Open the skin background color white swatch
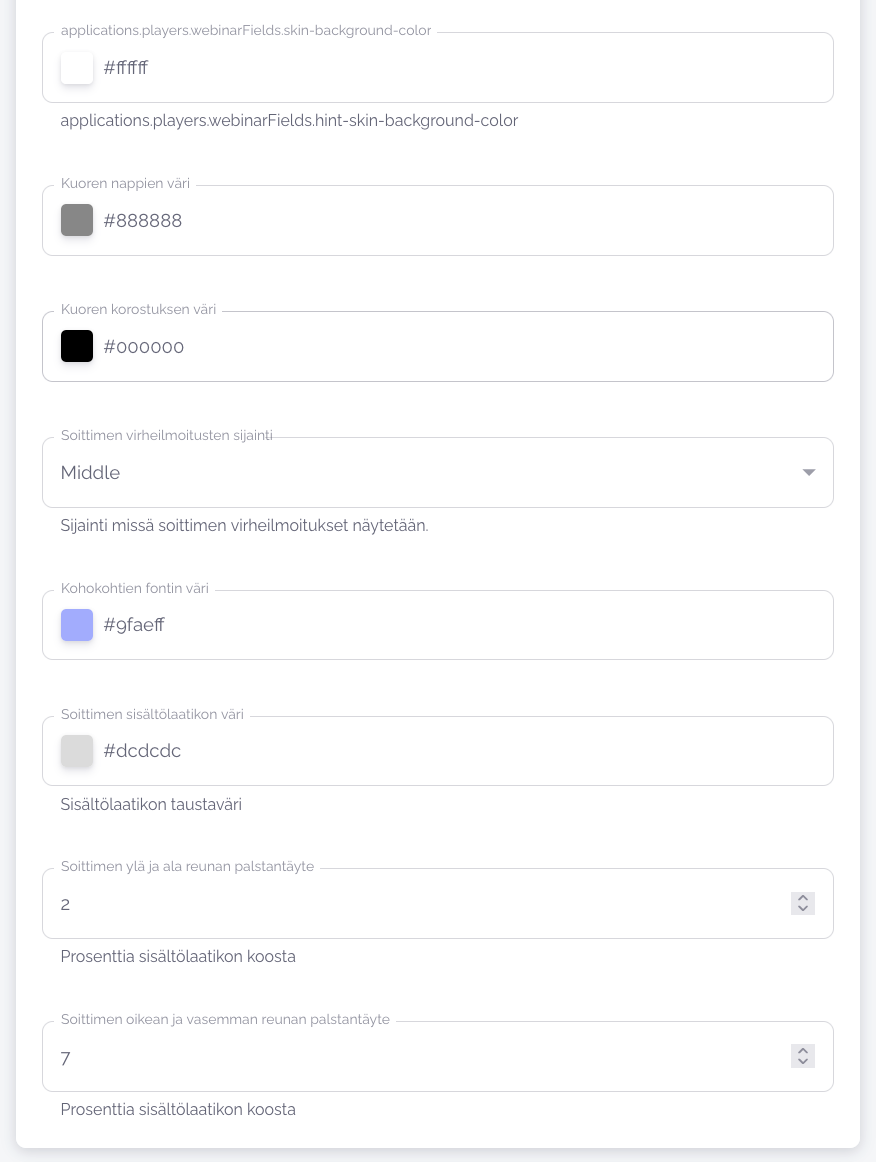The width and height of the screenshot is (876, 1162). click(77, 68)
